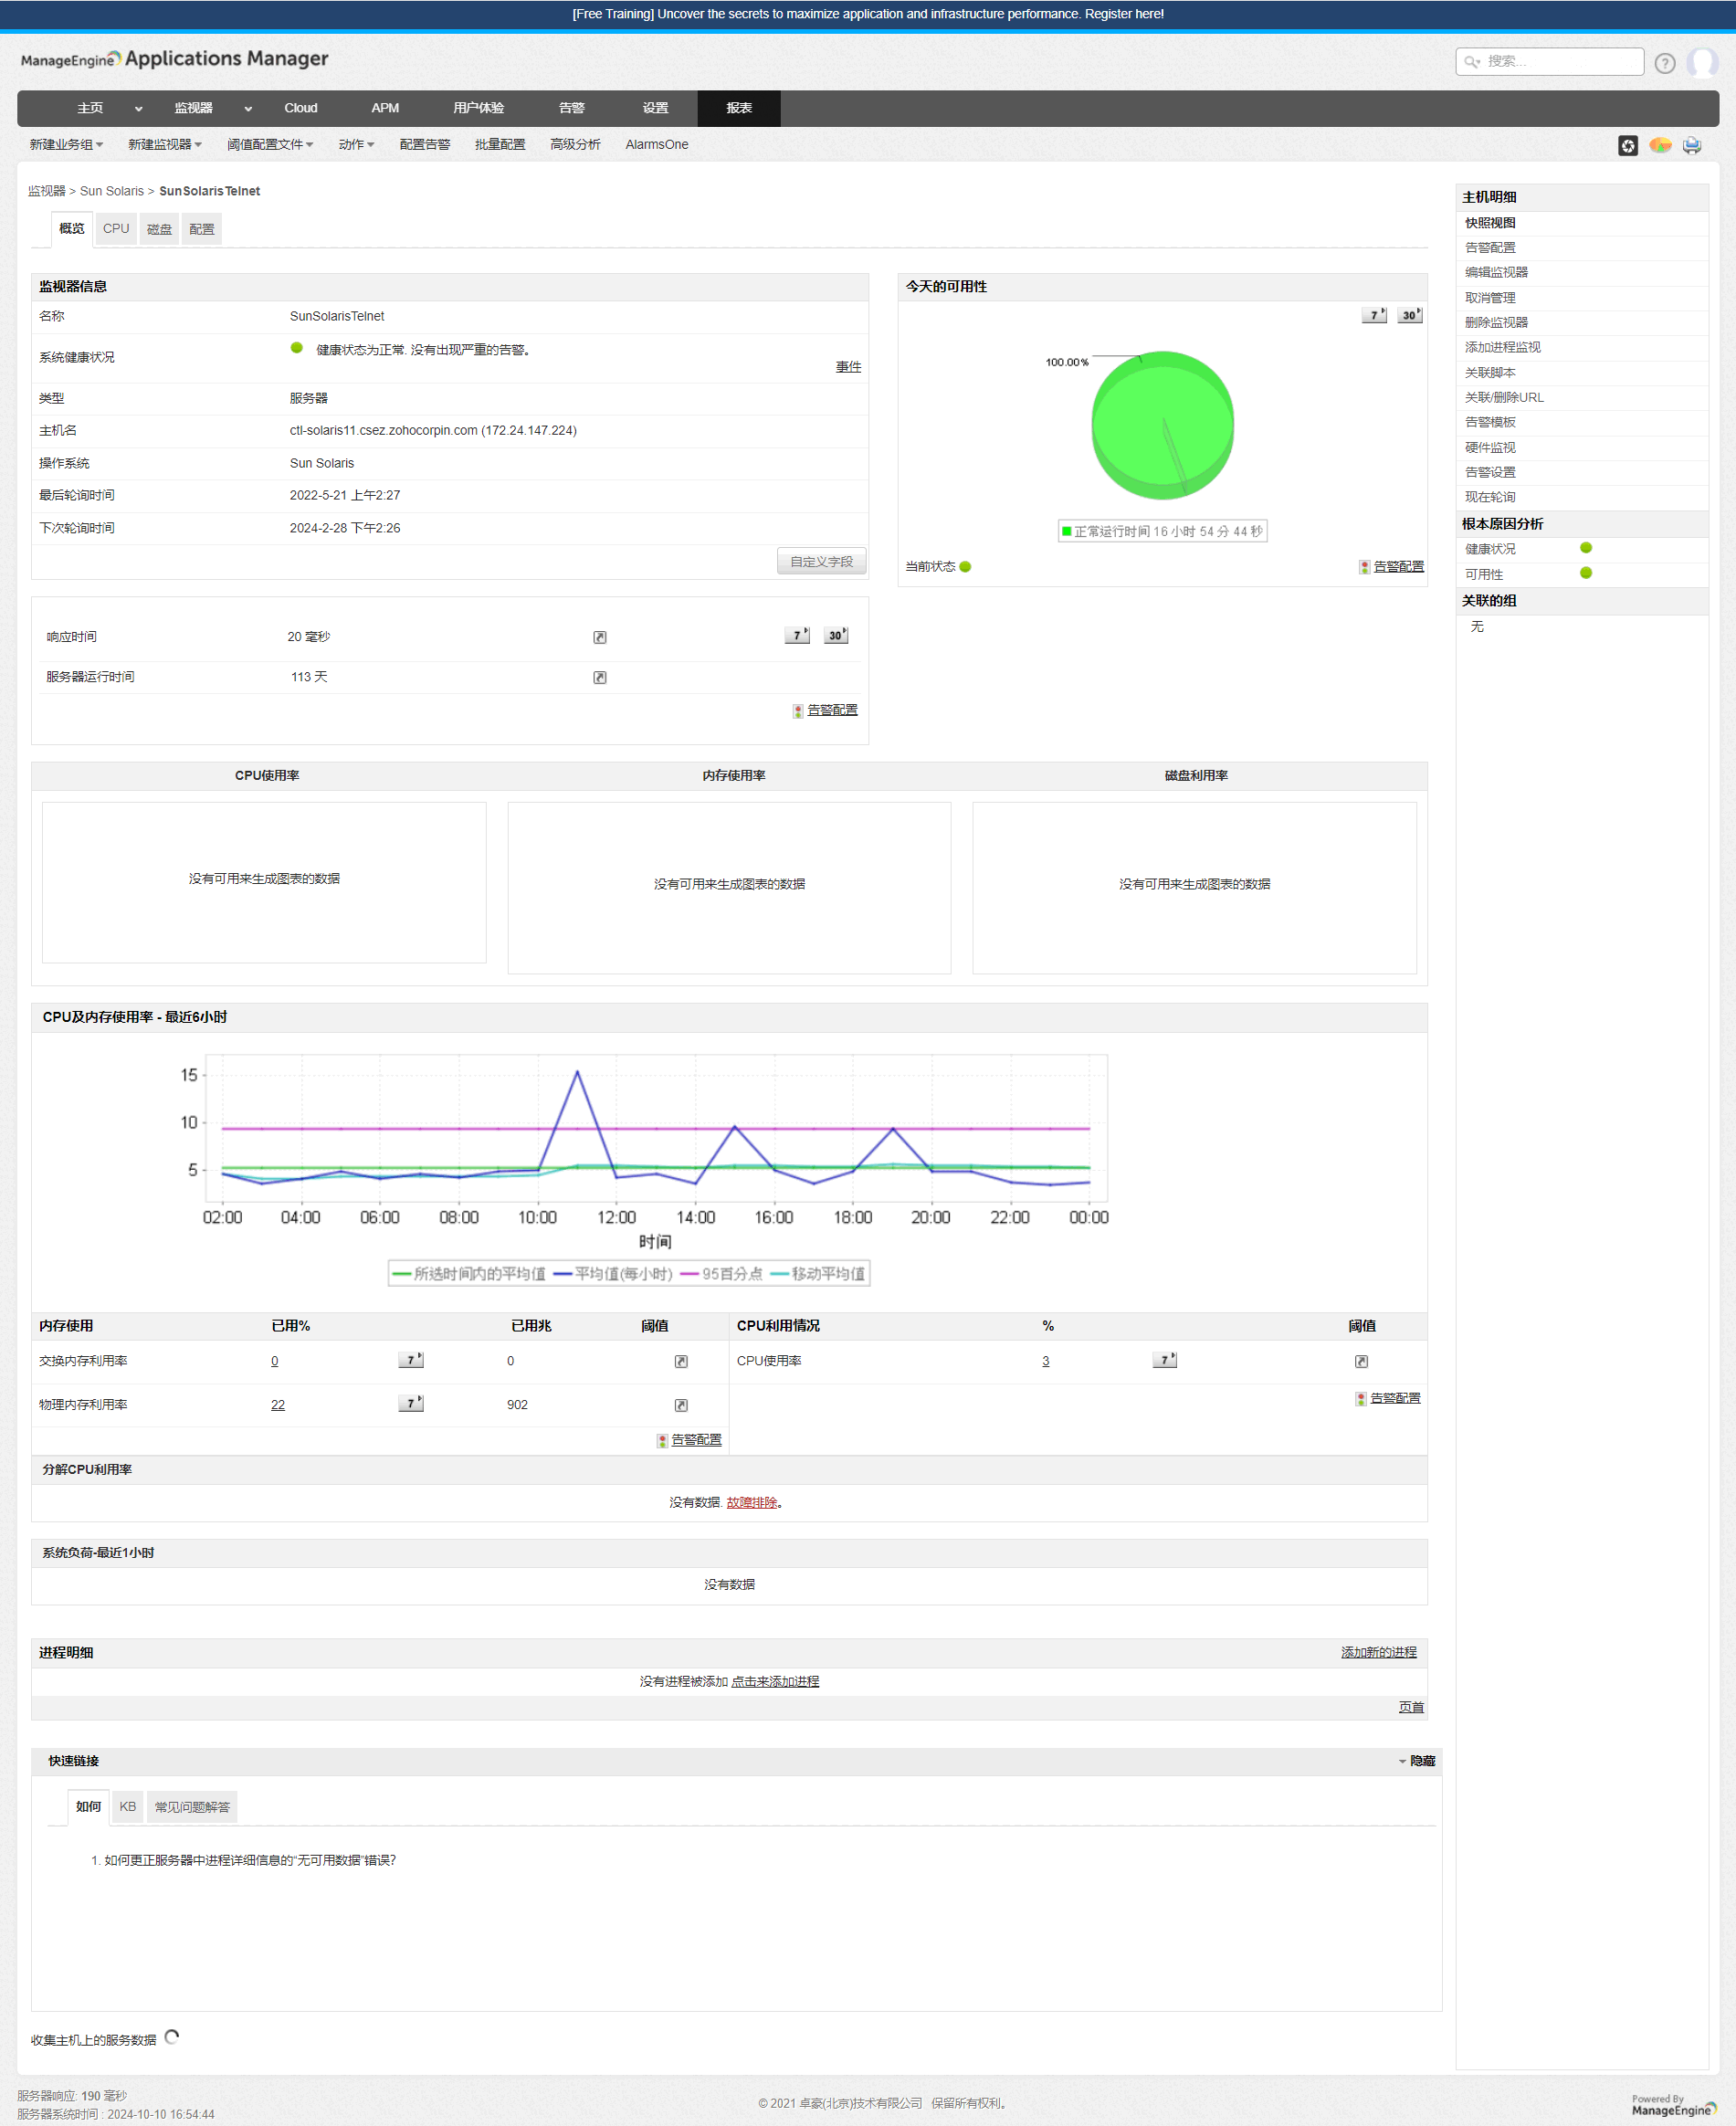Click 现在轮询 in sidebar
This screenshot has width=1736, height=2126.
point(1490,497)
